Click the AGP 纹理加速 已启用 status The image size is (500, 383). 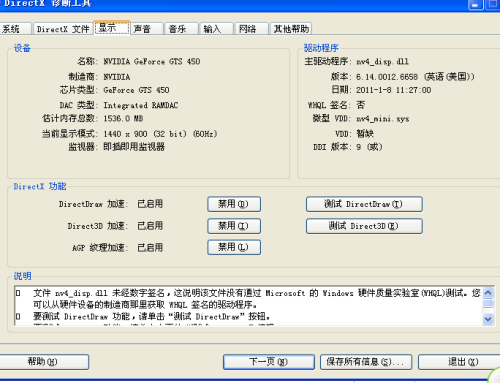click(150, 248)
